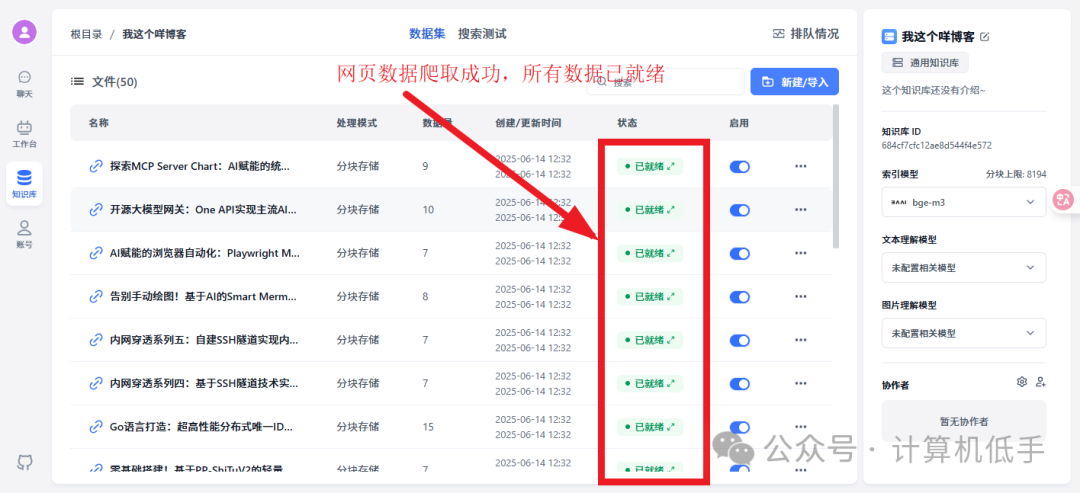Open more options for 探索MCP Server Chart row
1080x493 pixels.
[x=800, y=166]
